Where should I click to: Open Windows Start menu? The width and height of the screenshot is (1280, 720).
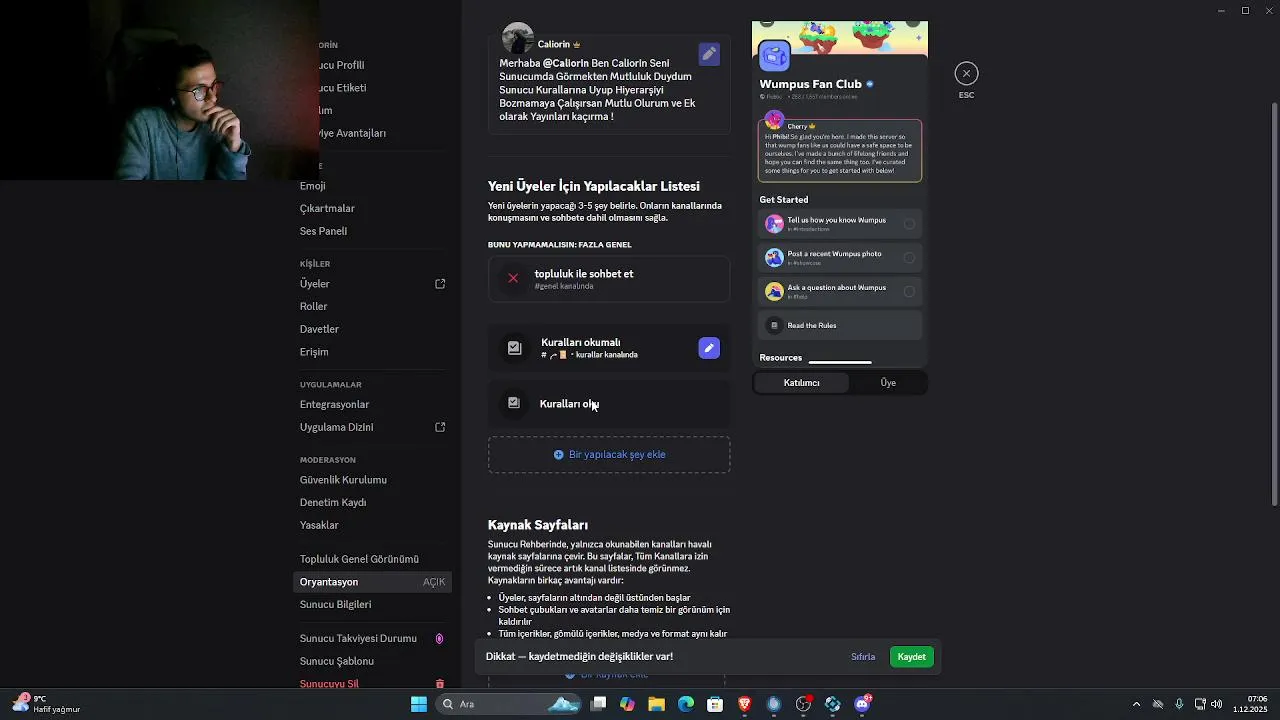pos(419,704)
